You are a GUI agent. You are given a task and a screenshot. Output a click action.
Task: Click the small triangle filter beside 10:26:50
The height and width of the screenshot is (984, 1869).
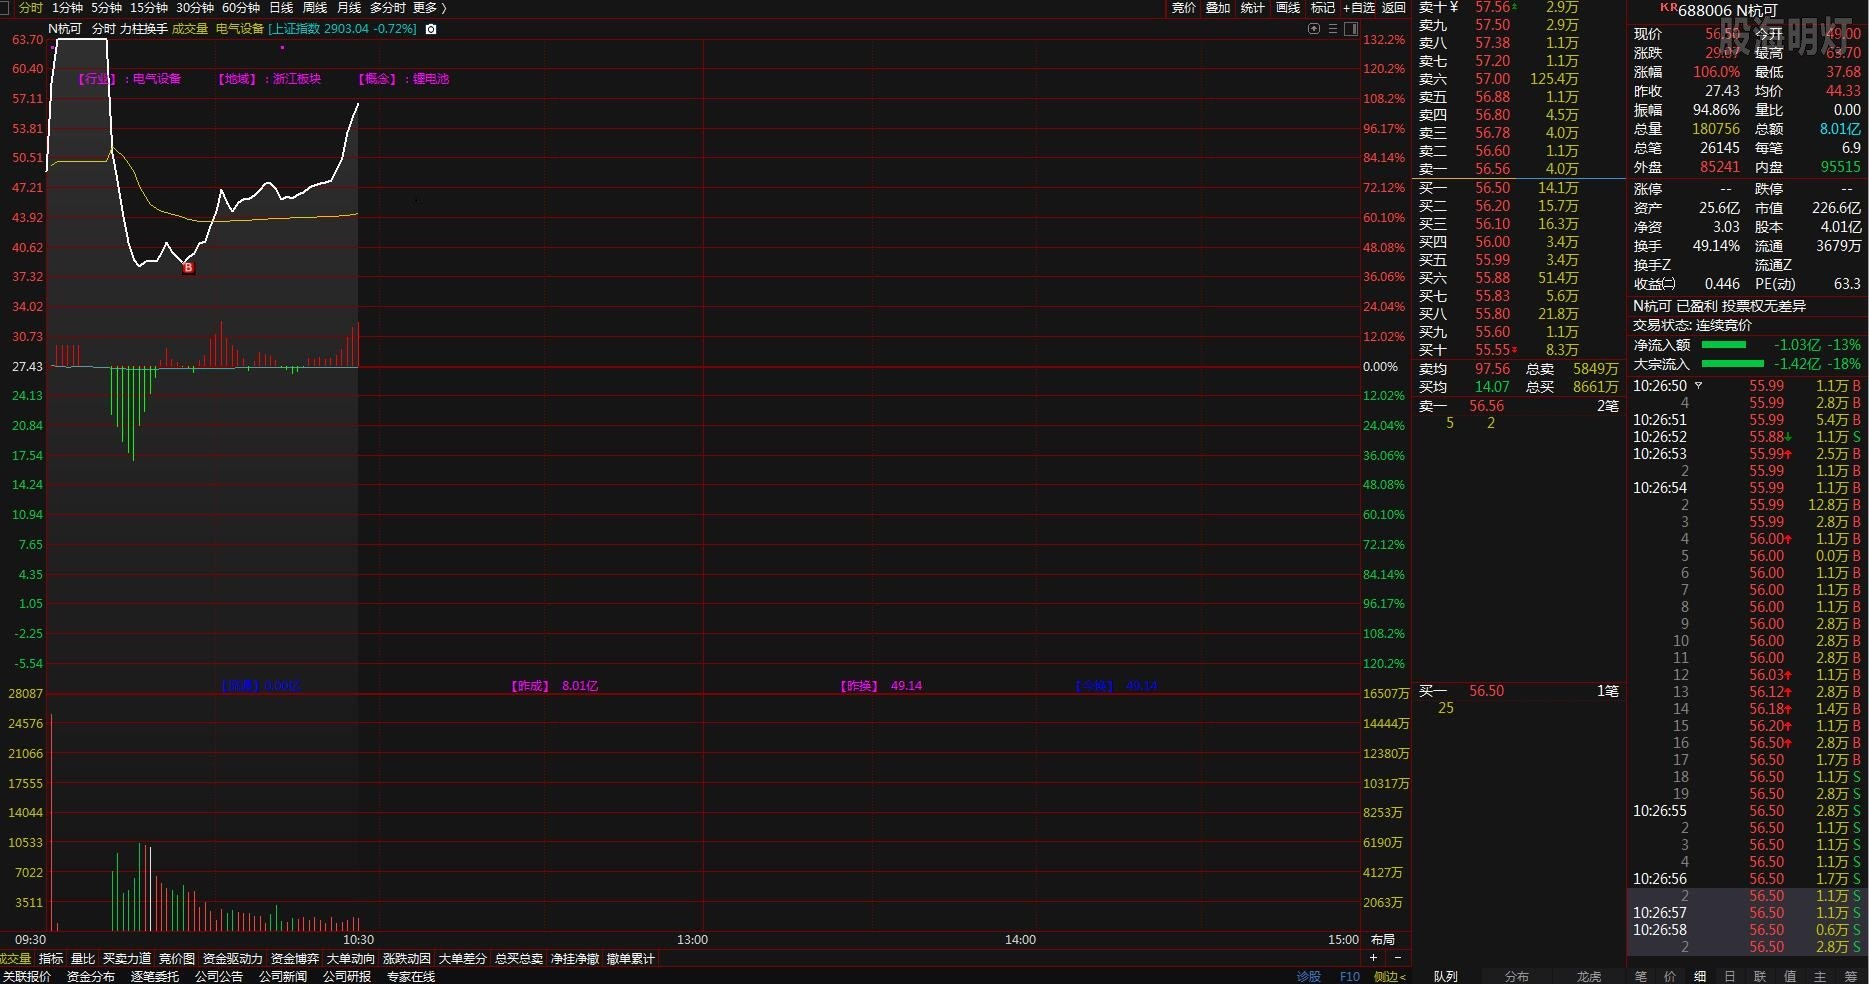point(1698,385)
